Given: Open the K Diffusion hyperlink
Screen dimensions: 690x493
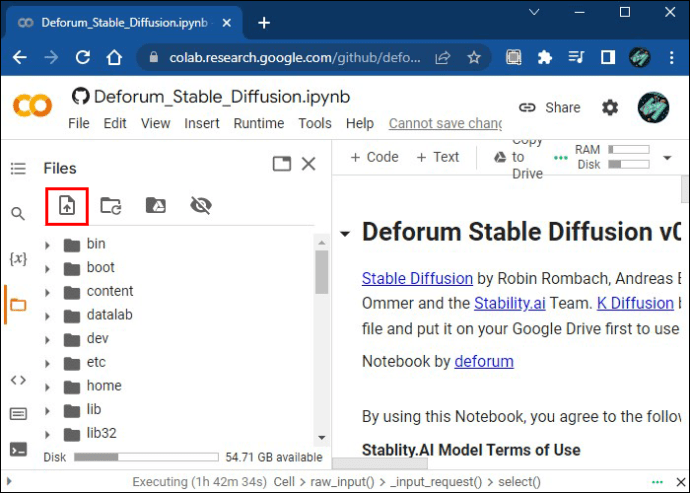Looking at the screenshot, I should [635, 303].
